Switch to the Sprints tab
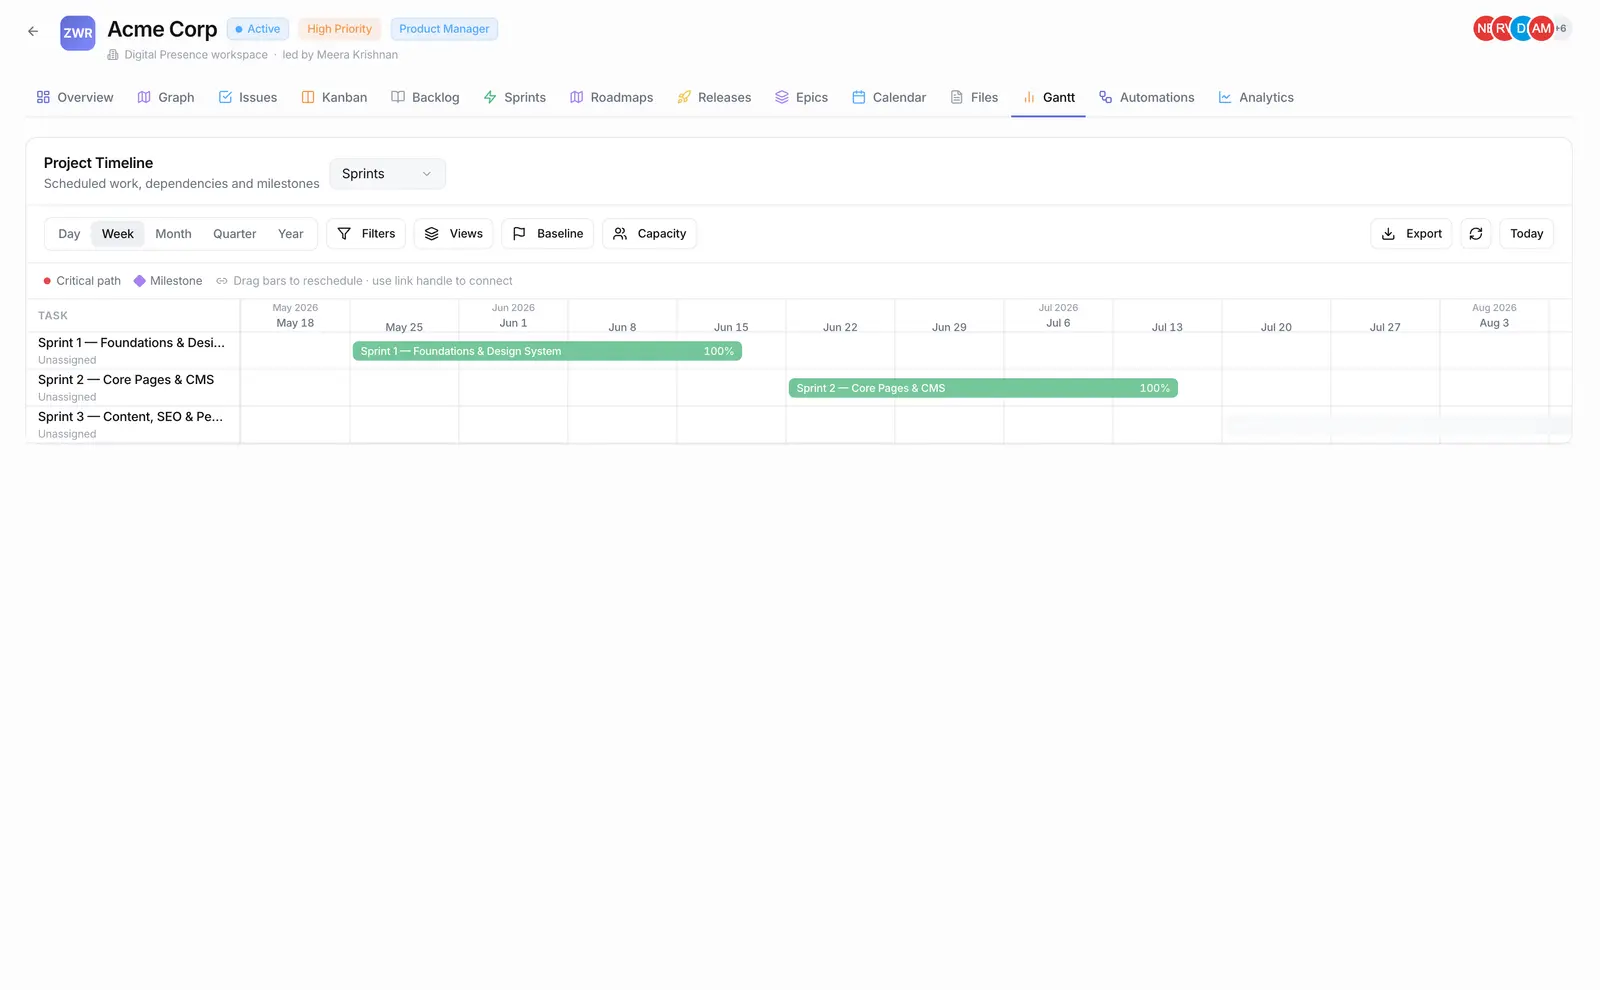Image resolution: width=1600 pixels, height=990 pixels. (515, 97)
